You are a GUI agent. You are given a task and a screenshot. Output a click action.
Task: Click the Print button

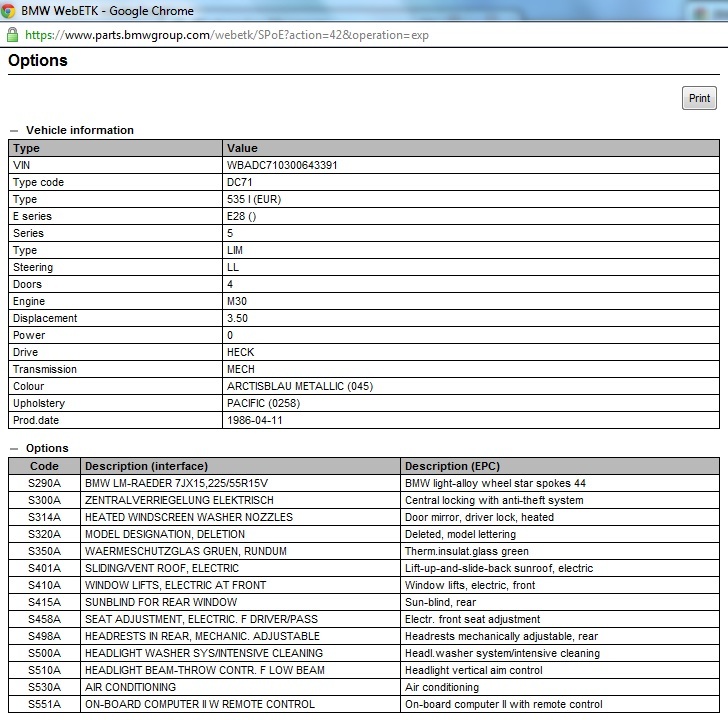point(699,98)
